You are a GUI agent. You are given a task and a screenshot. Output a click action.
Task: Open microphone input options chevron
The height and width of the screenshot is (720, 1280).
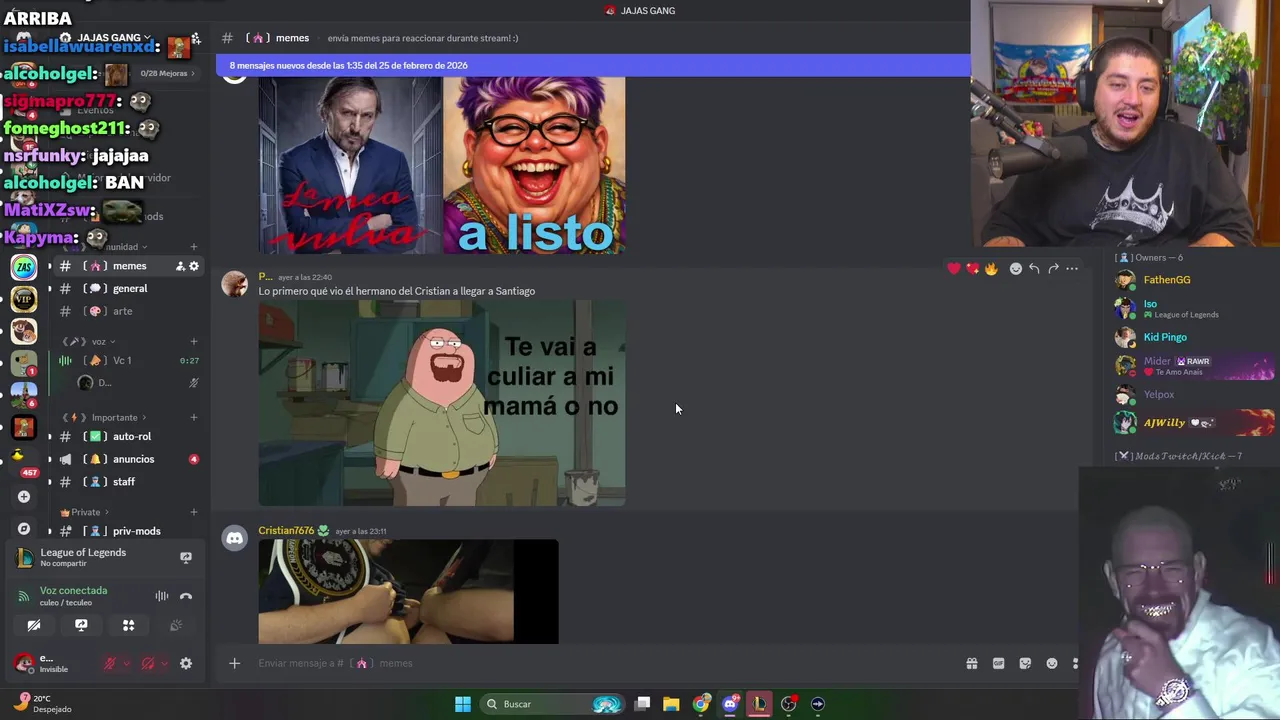126,663
